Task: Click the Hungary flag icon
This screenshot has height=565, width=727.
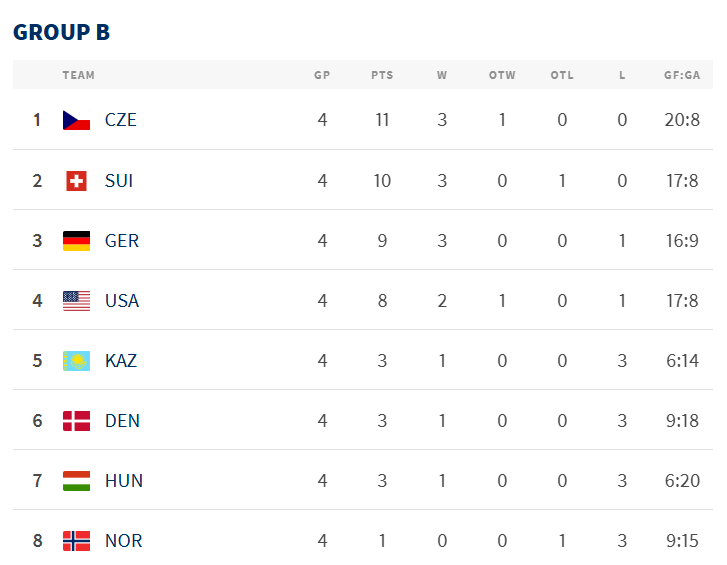Action: pyautogui.click(x=77, y=481)
